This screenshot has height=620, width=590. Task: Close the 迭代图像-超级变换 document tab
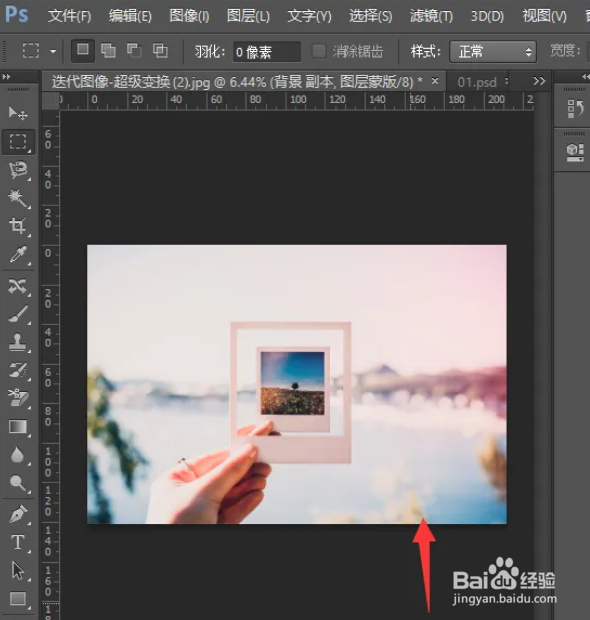tap(435, 81)
